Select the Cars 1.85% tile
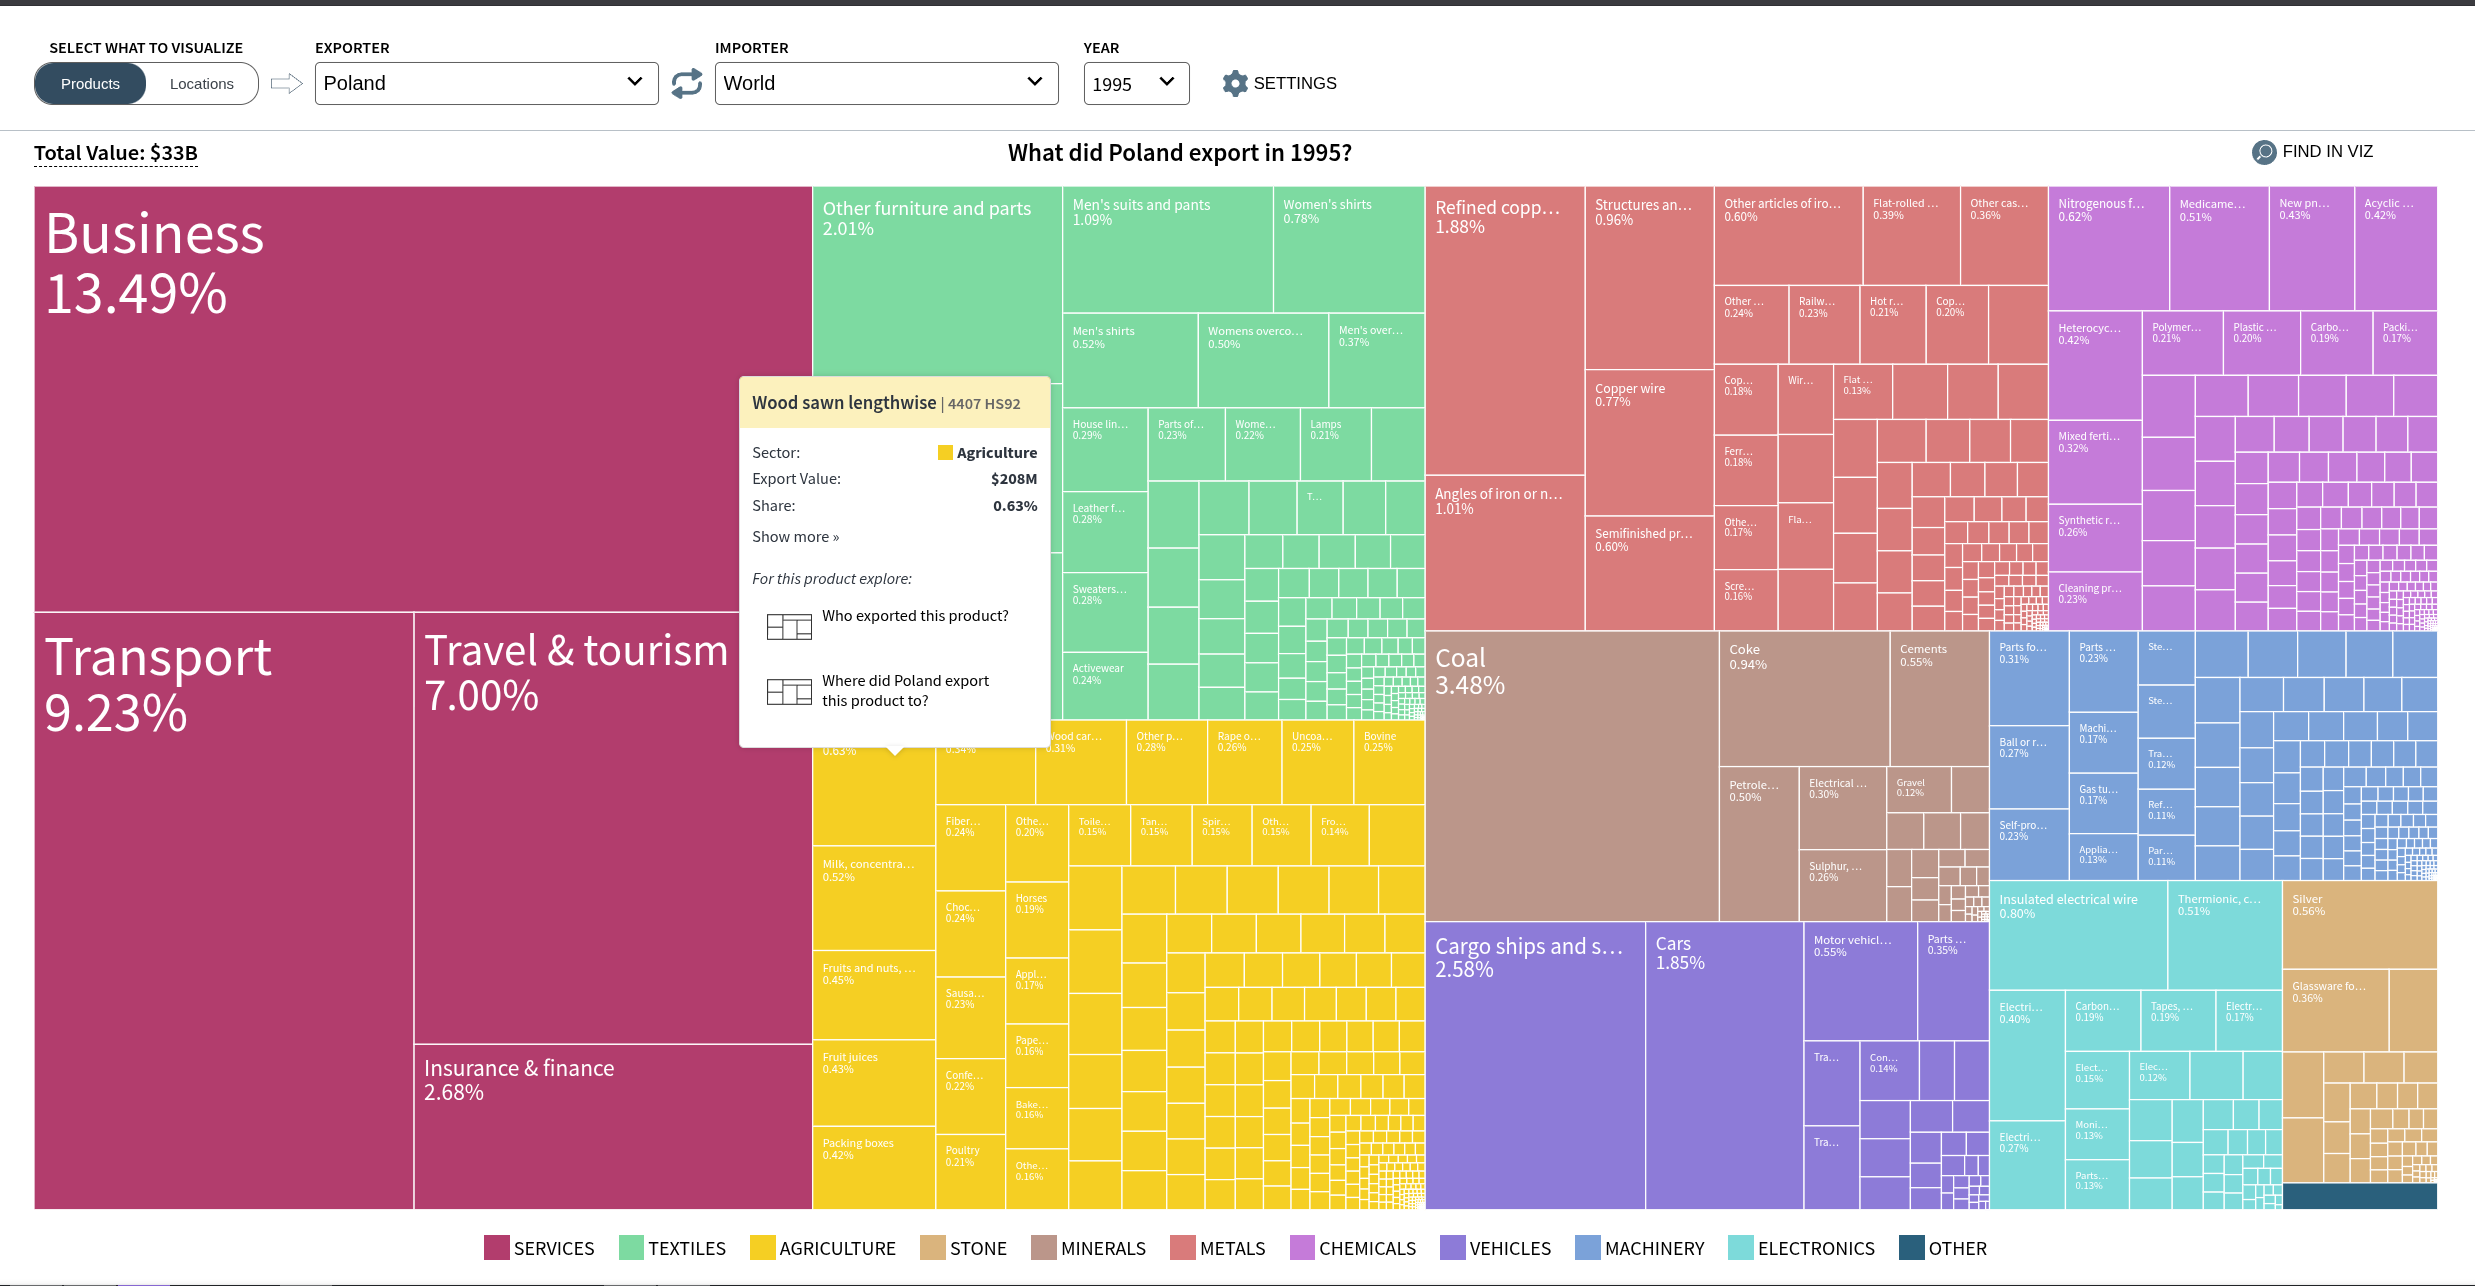Screen dimensions: 2475x1286 point(1725,1065)
